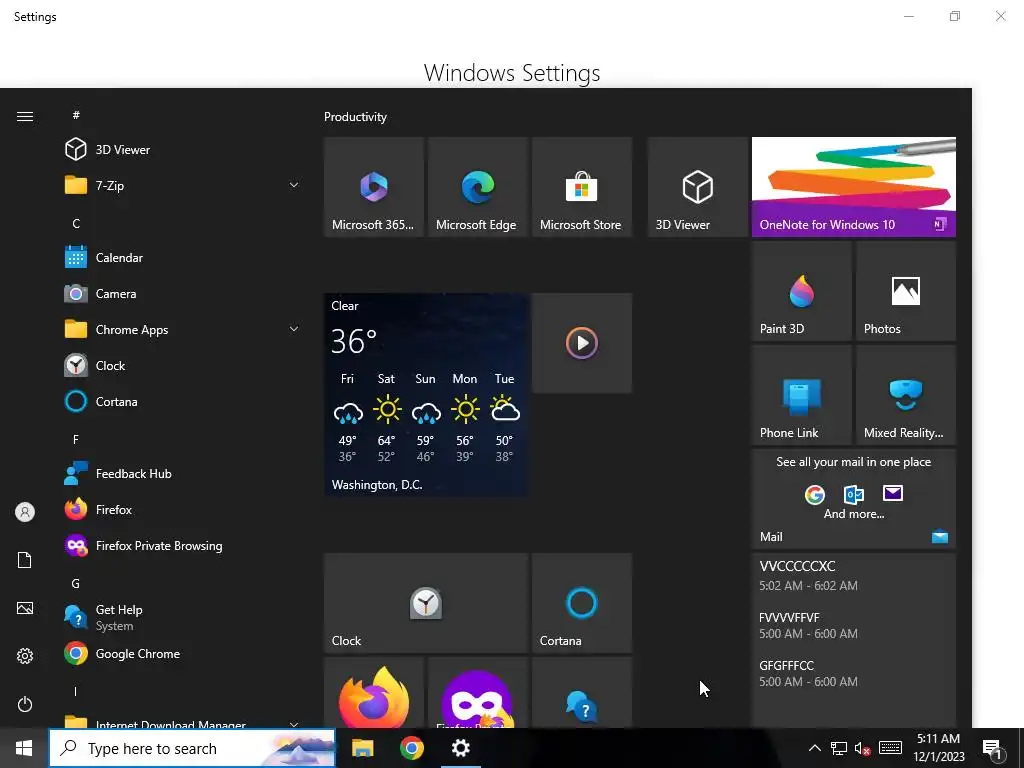1024x768 pixels.
Task: Open the Paint 3D tile
Action: (801, 291)
